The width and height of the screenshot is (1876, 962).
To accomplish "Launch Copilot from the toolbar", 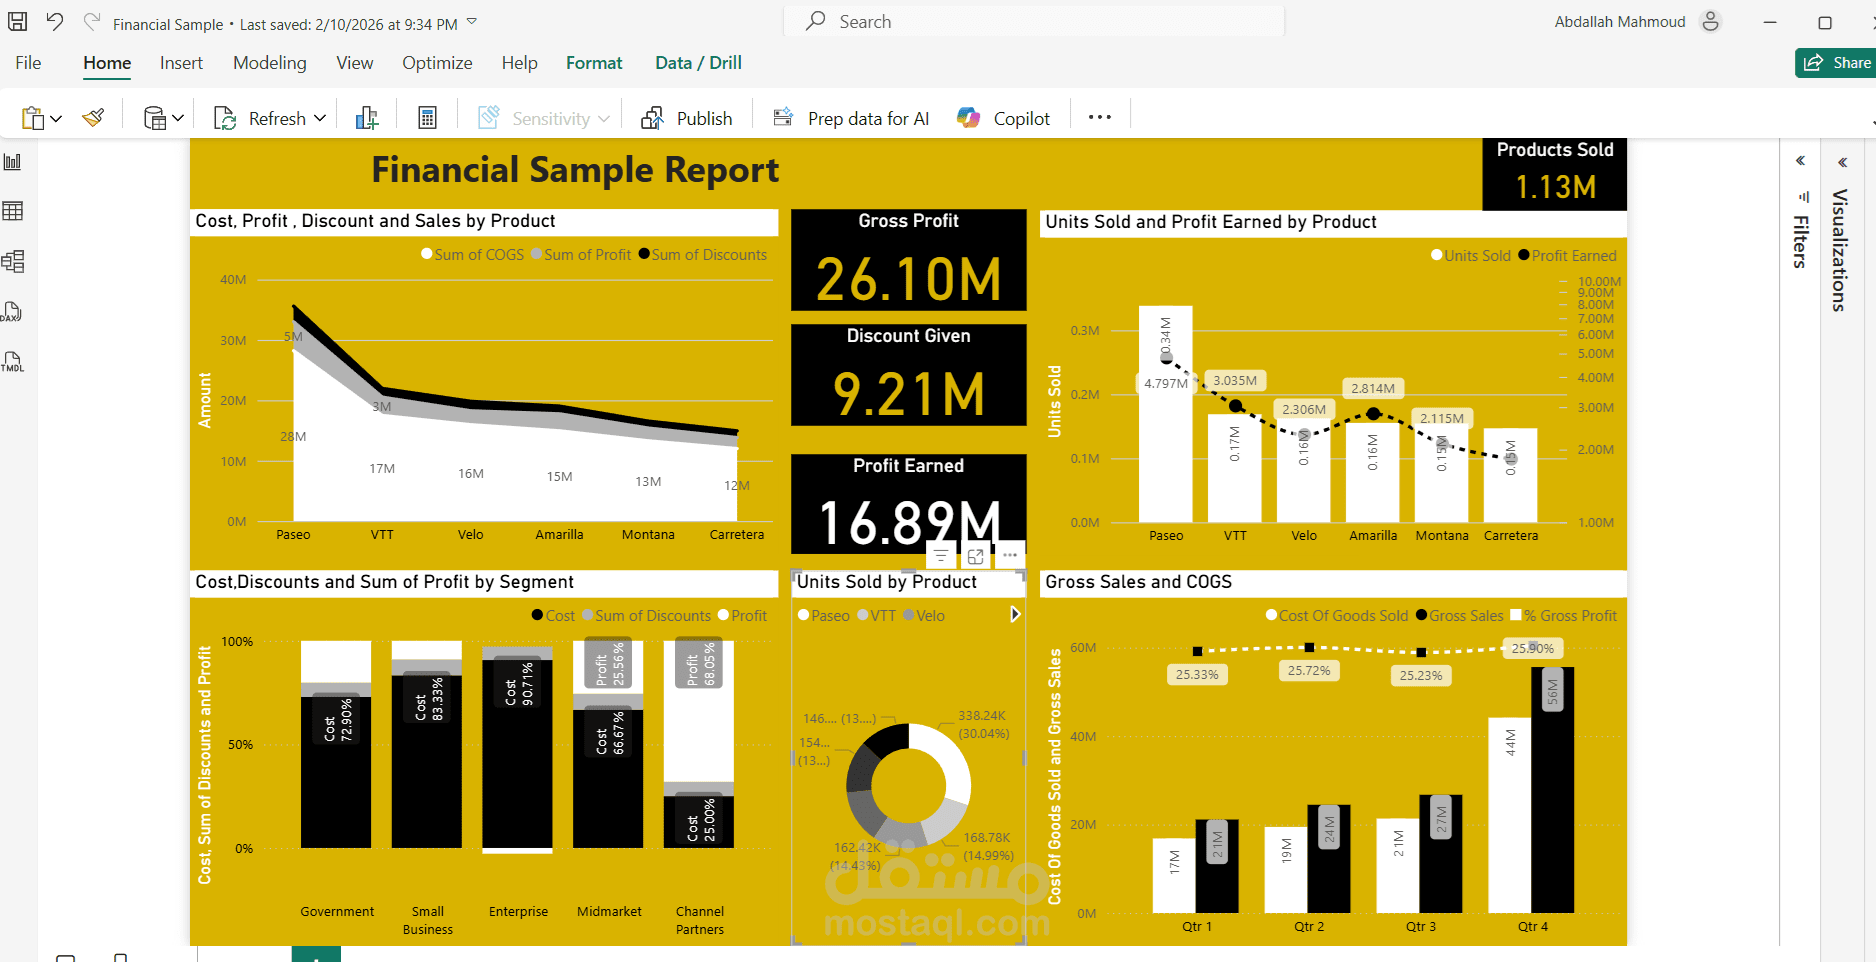I will click(x=1003, y=117).
